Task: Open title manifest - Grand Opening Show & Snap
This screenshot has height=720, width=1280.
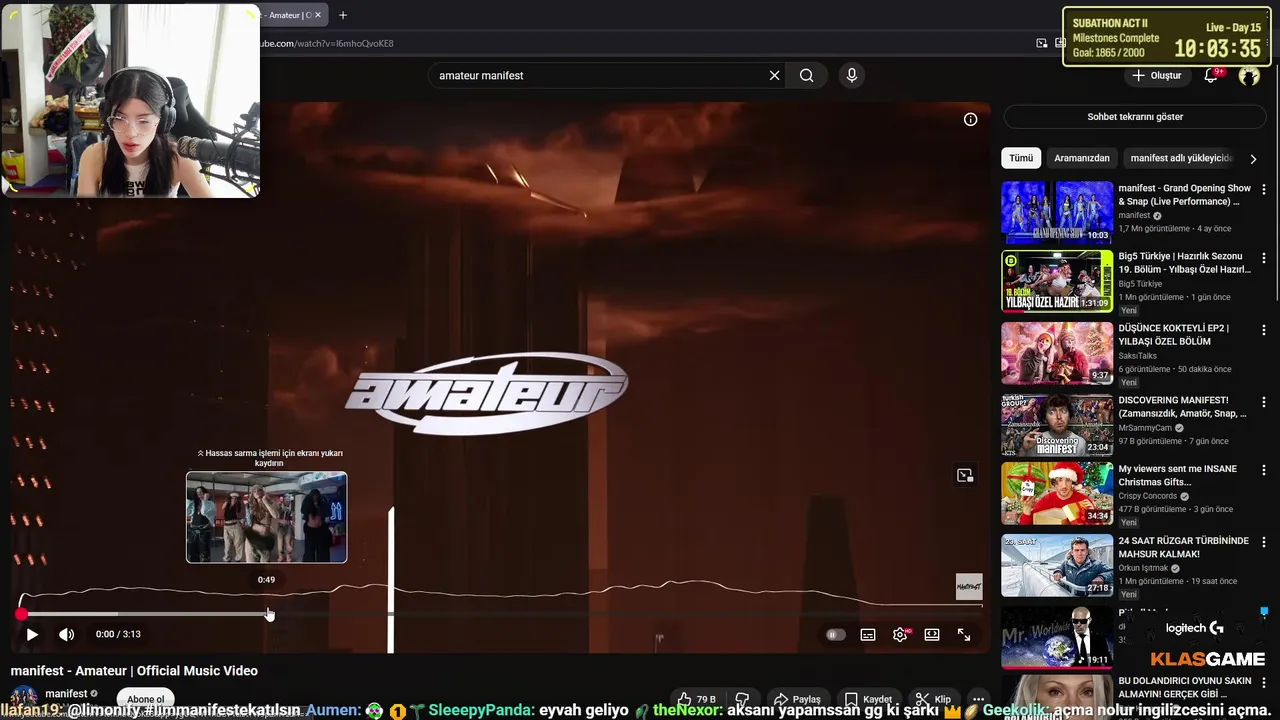Action: (1184, 195)
